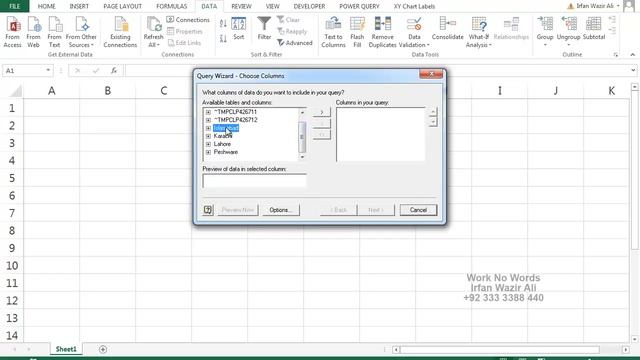The height and width of the screenshot is (360, 640).
Task: Expand the Islamabad table node
Action: coord(208,128)
